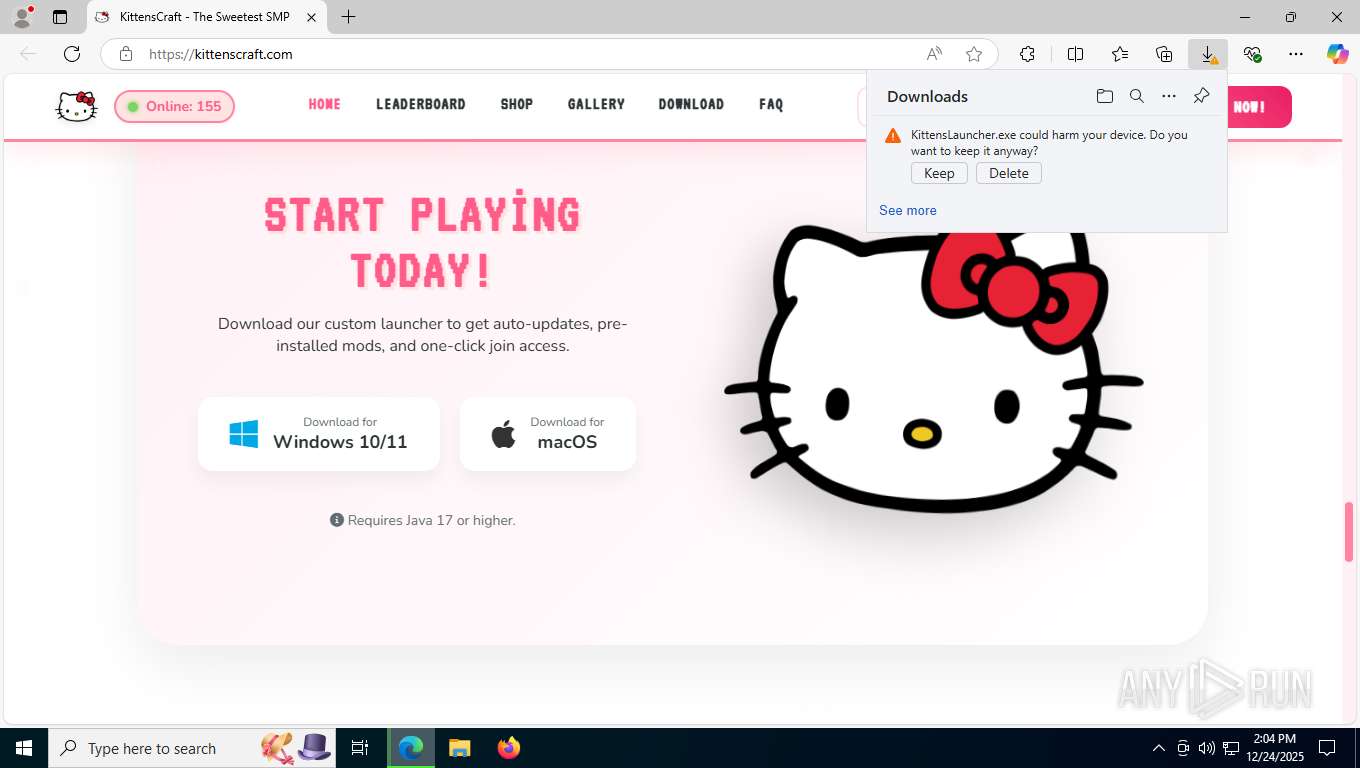This screenshot has height=768, width=1360.
Task: Click the pink NOW! button
Action: click(1258, 107)
